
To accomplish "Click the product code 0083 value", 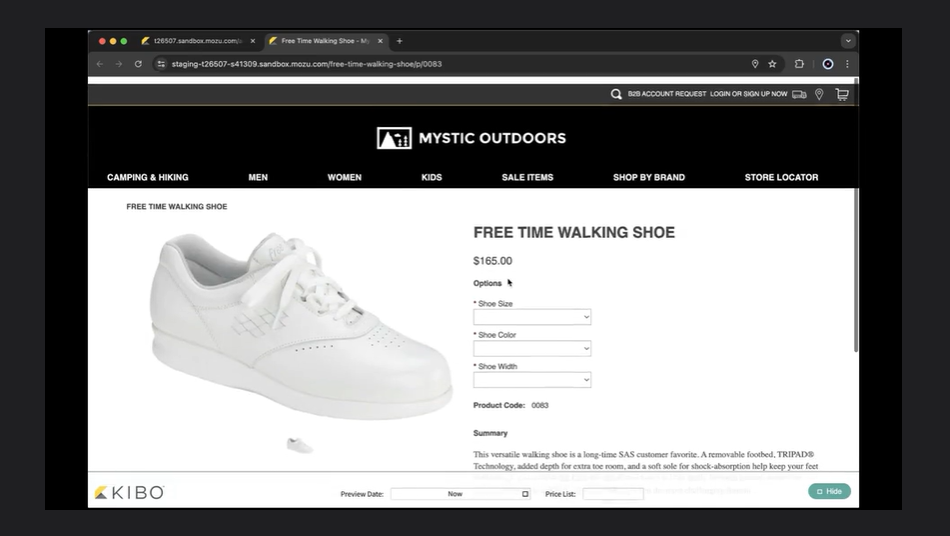I will 540,406.
